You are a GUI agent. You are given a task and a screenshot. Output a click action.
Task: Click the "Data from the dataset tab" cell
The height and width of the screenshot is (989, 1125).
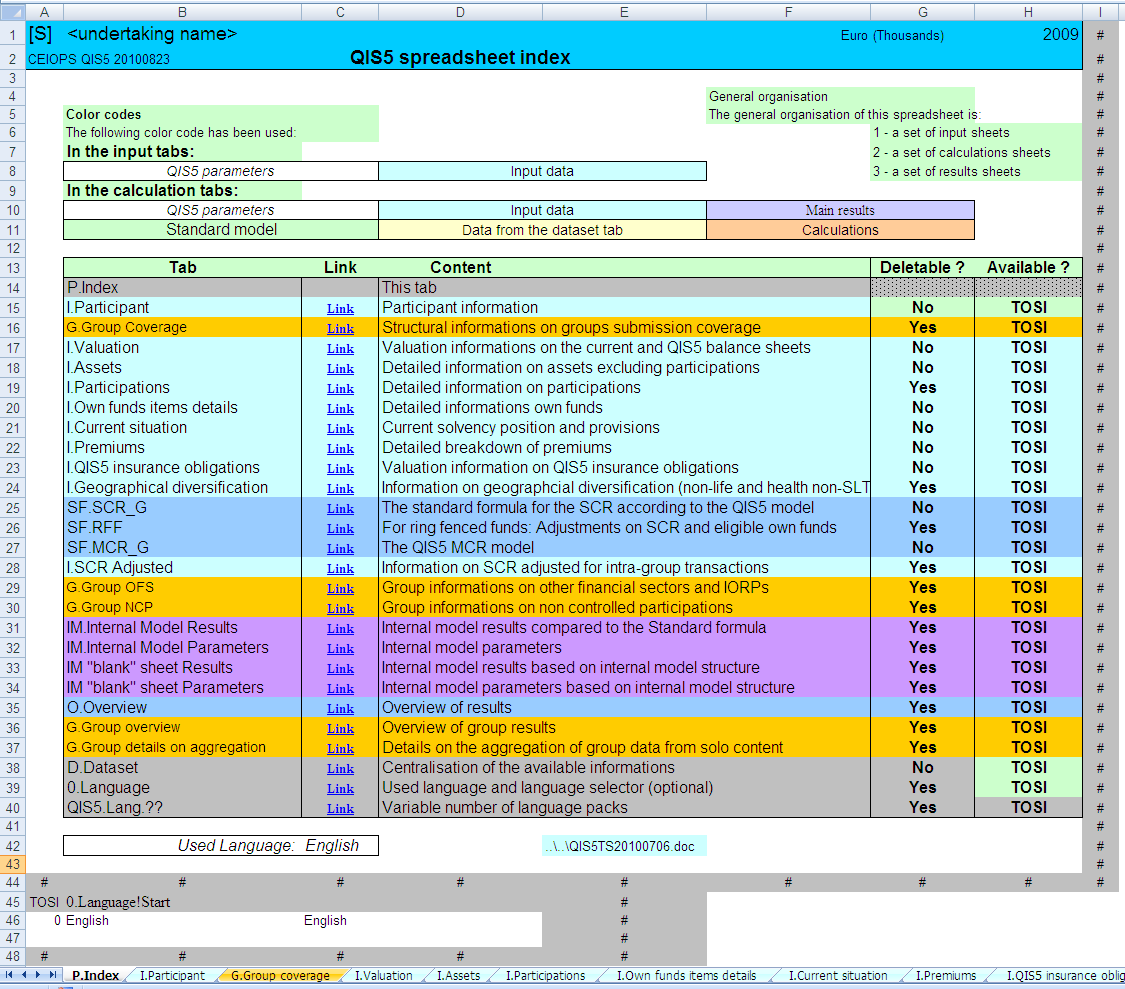click(x=542, y=230)
